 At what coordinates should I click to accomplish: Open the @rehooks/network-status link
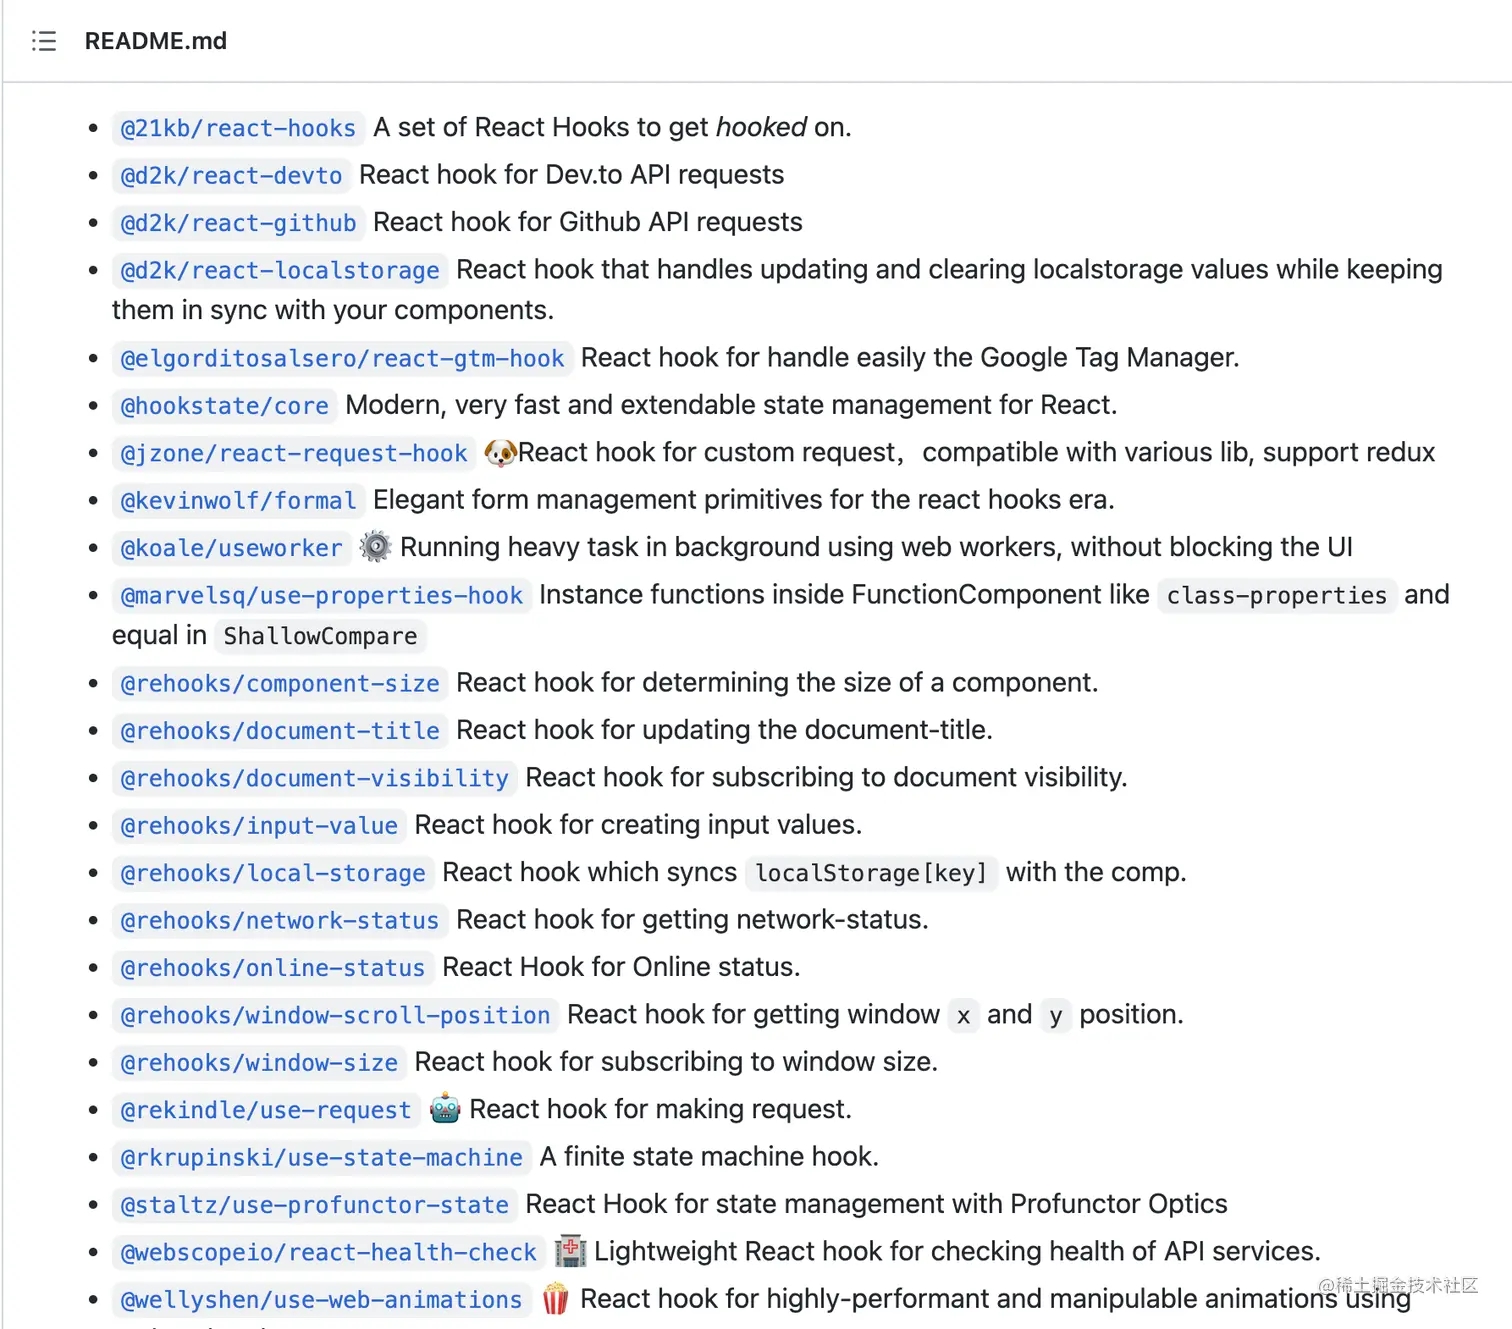coord(279,921)
